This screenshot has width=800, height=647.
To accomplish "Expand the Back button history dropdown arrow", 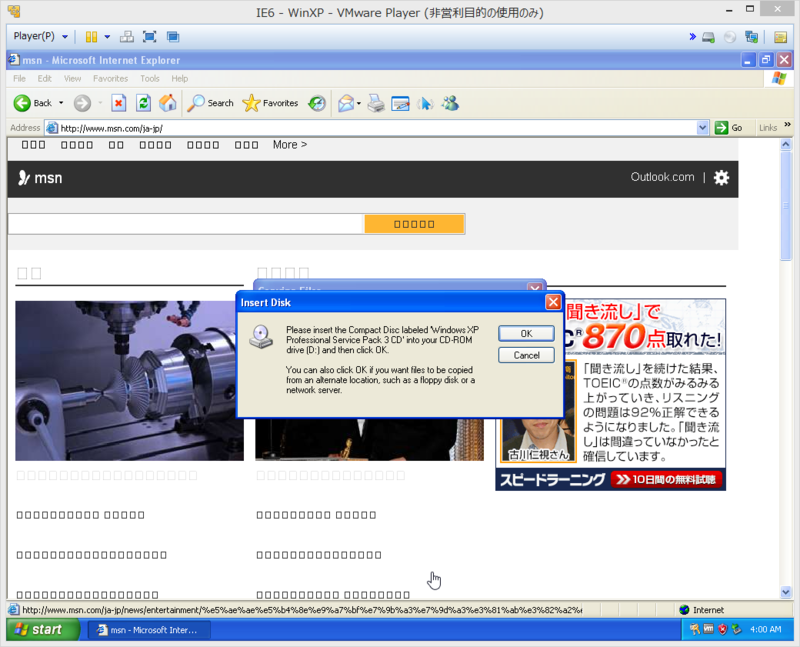I will [x=61, y=103].
